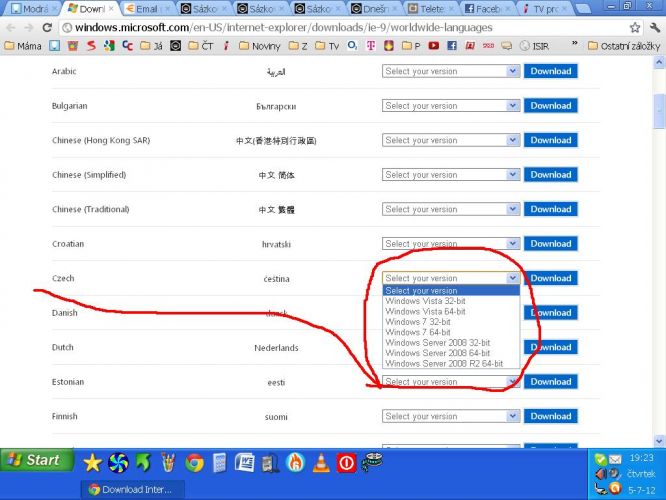Viewport: 666px width, 500px height.
Task: Choose Windows Vista 32-bit in Czech list
Action: click(451, 301)
